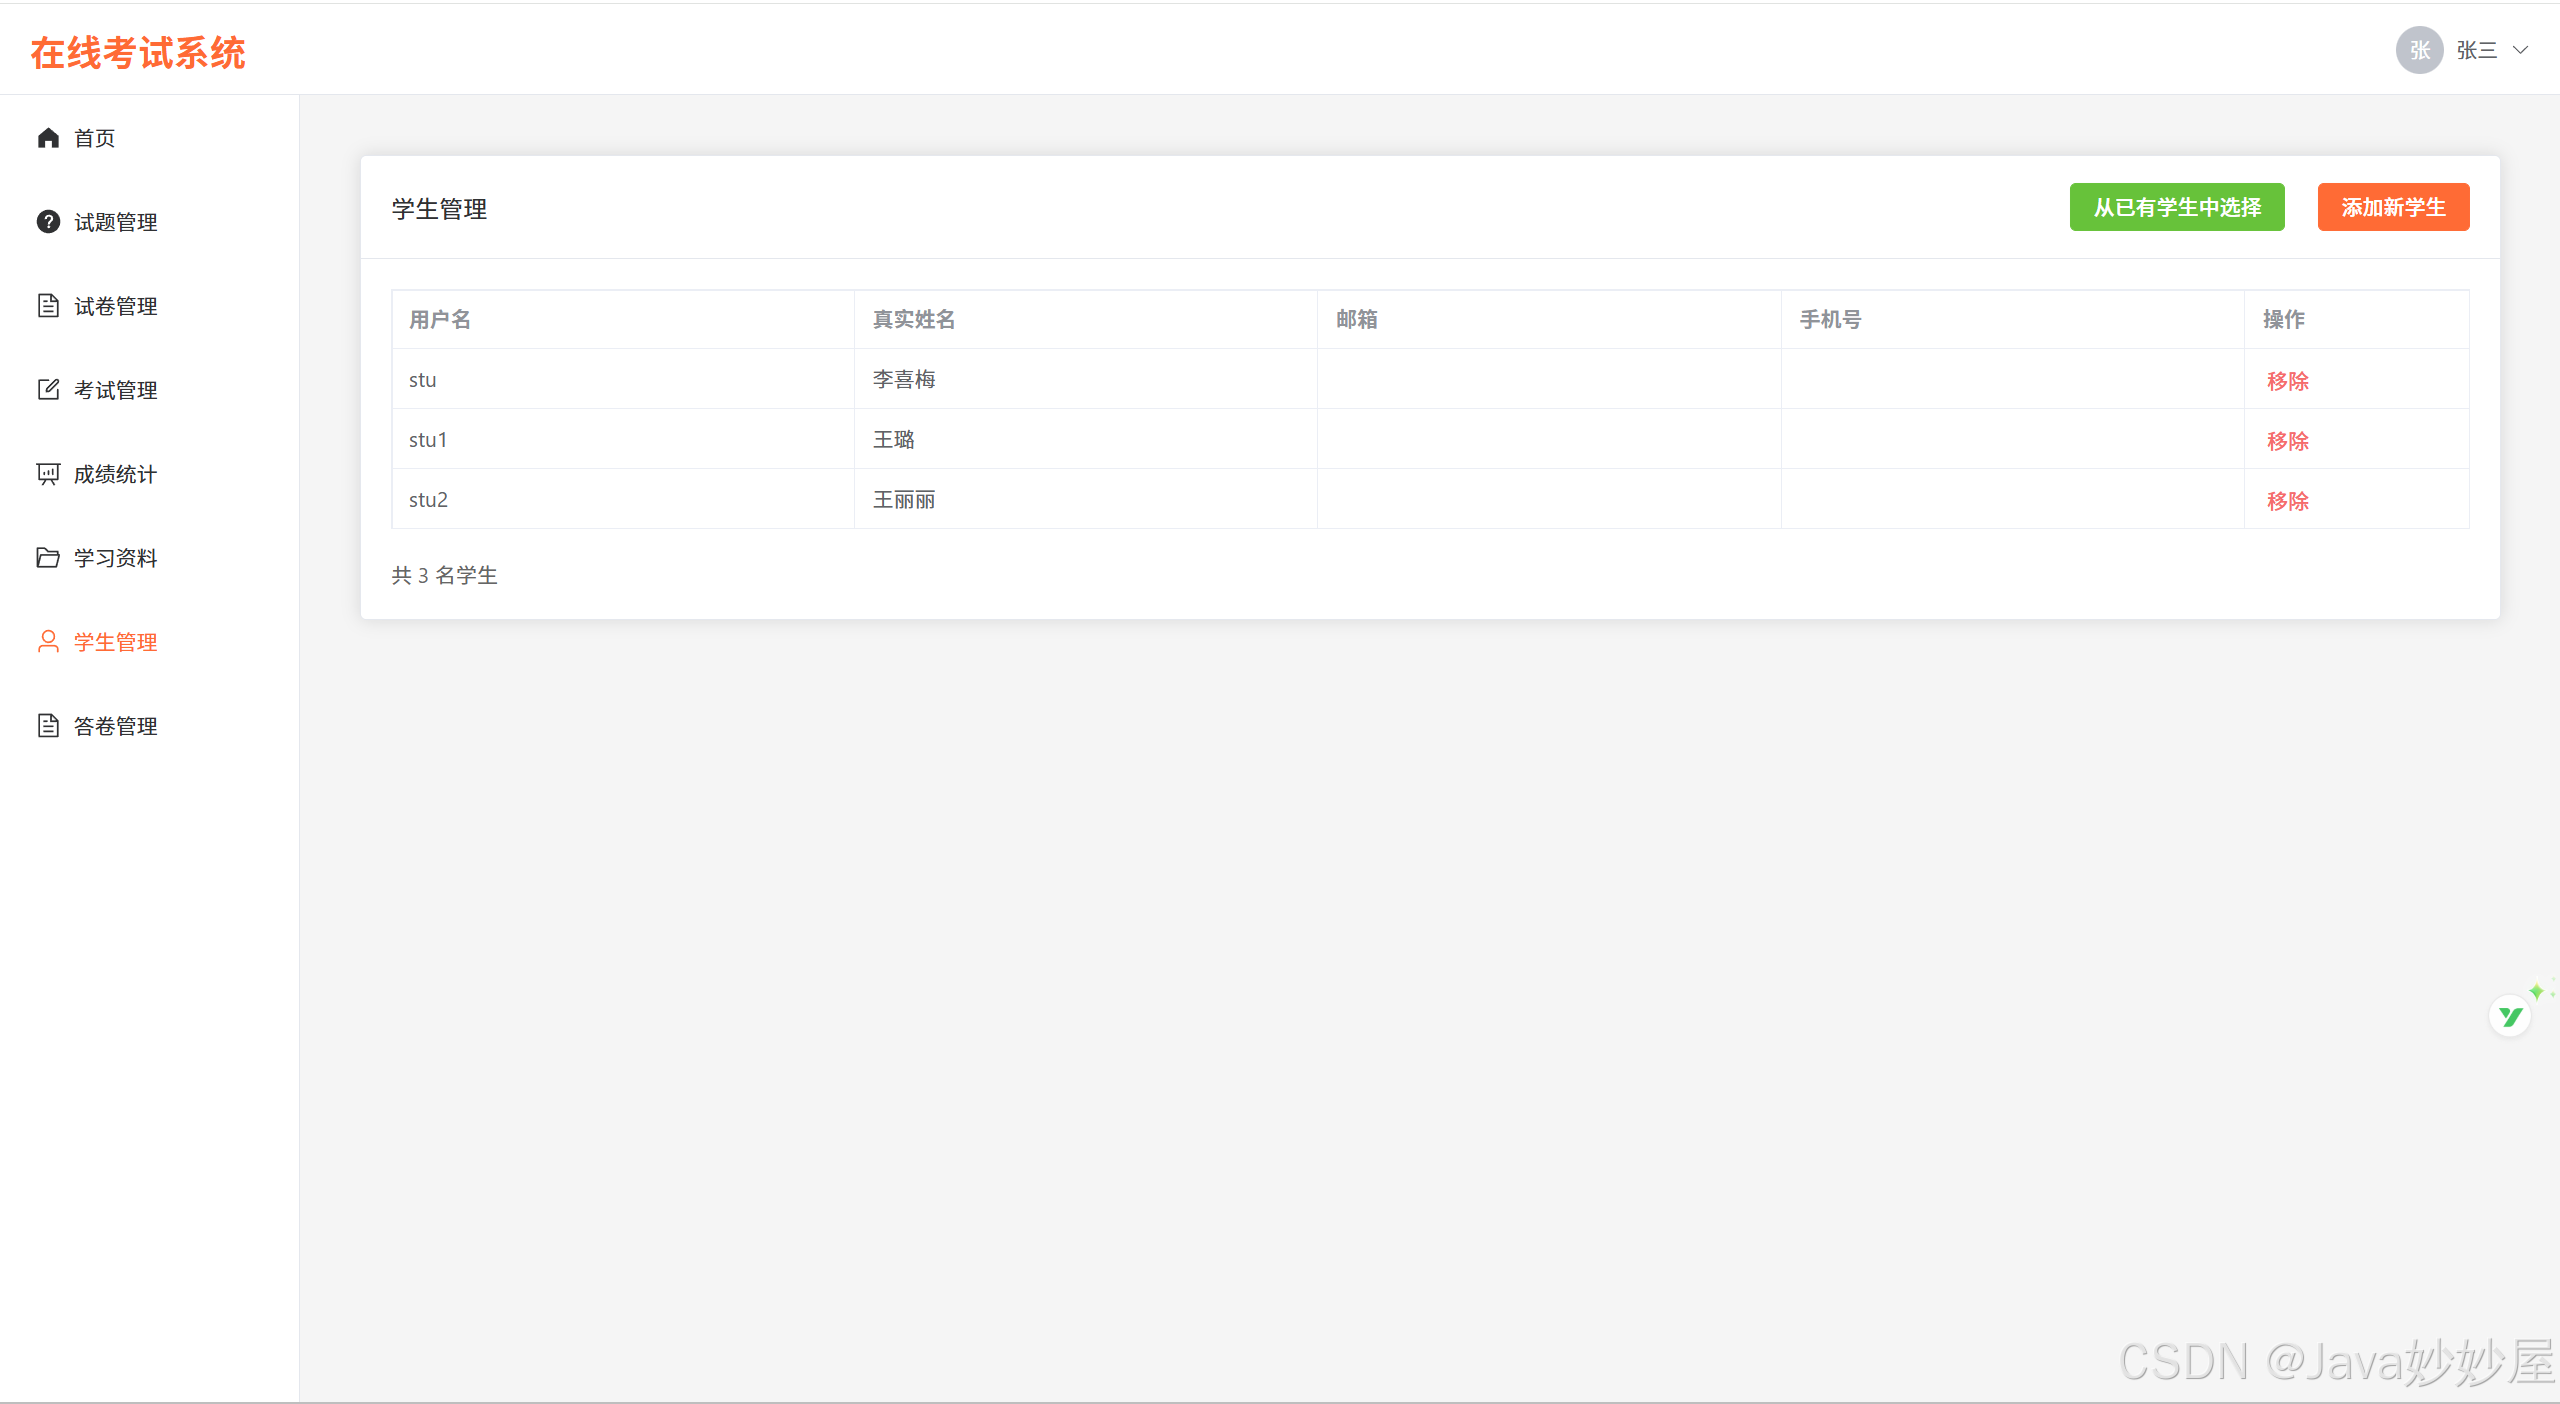Screen dimensions: 2560x1404
Task: Click the orange 添加新学生 button
Action: pyautogui.click(x=2392, y=207)
